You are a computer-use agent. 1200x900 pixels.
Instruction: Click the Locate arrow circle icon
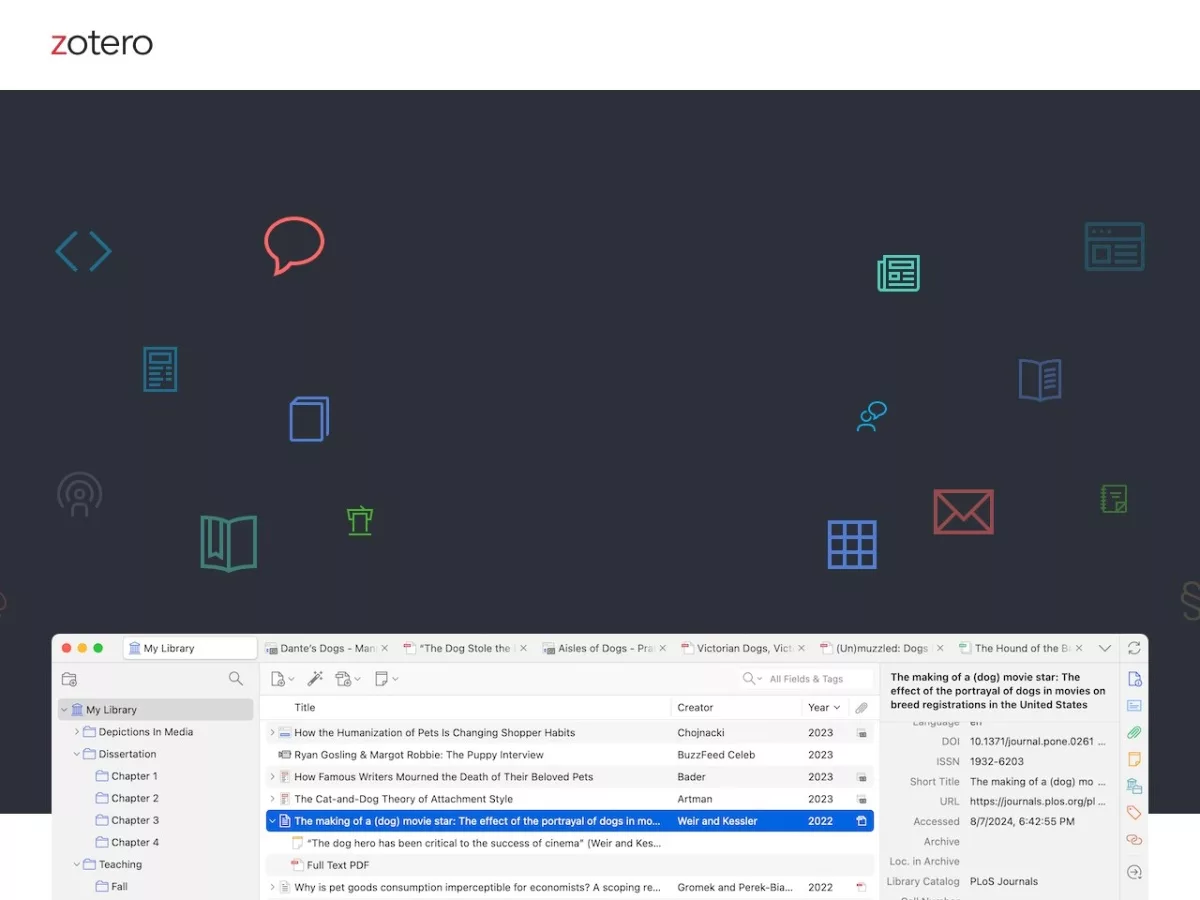pyautogui.click(x=1134, y=872)
